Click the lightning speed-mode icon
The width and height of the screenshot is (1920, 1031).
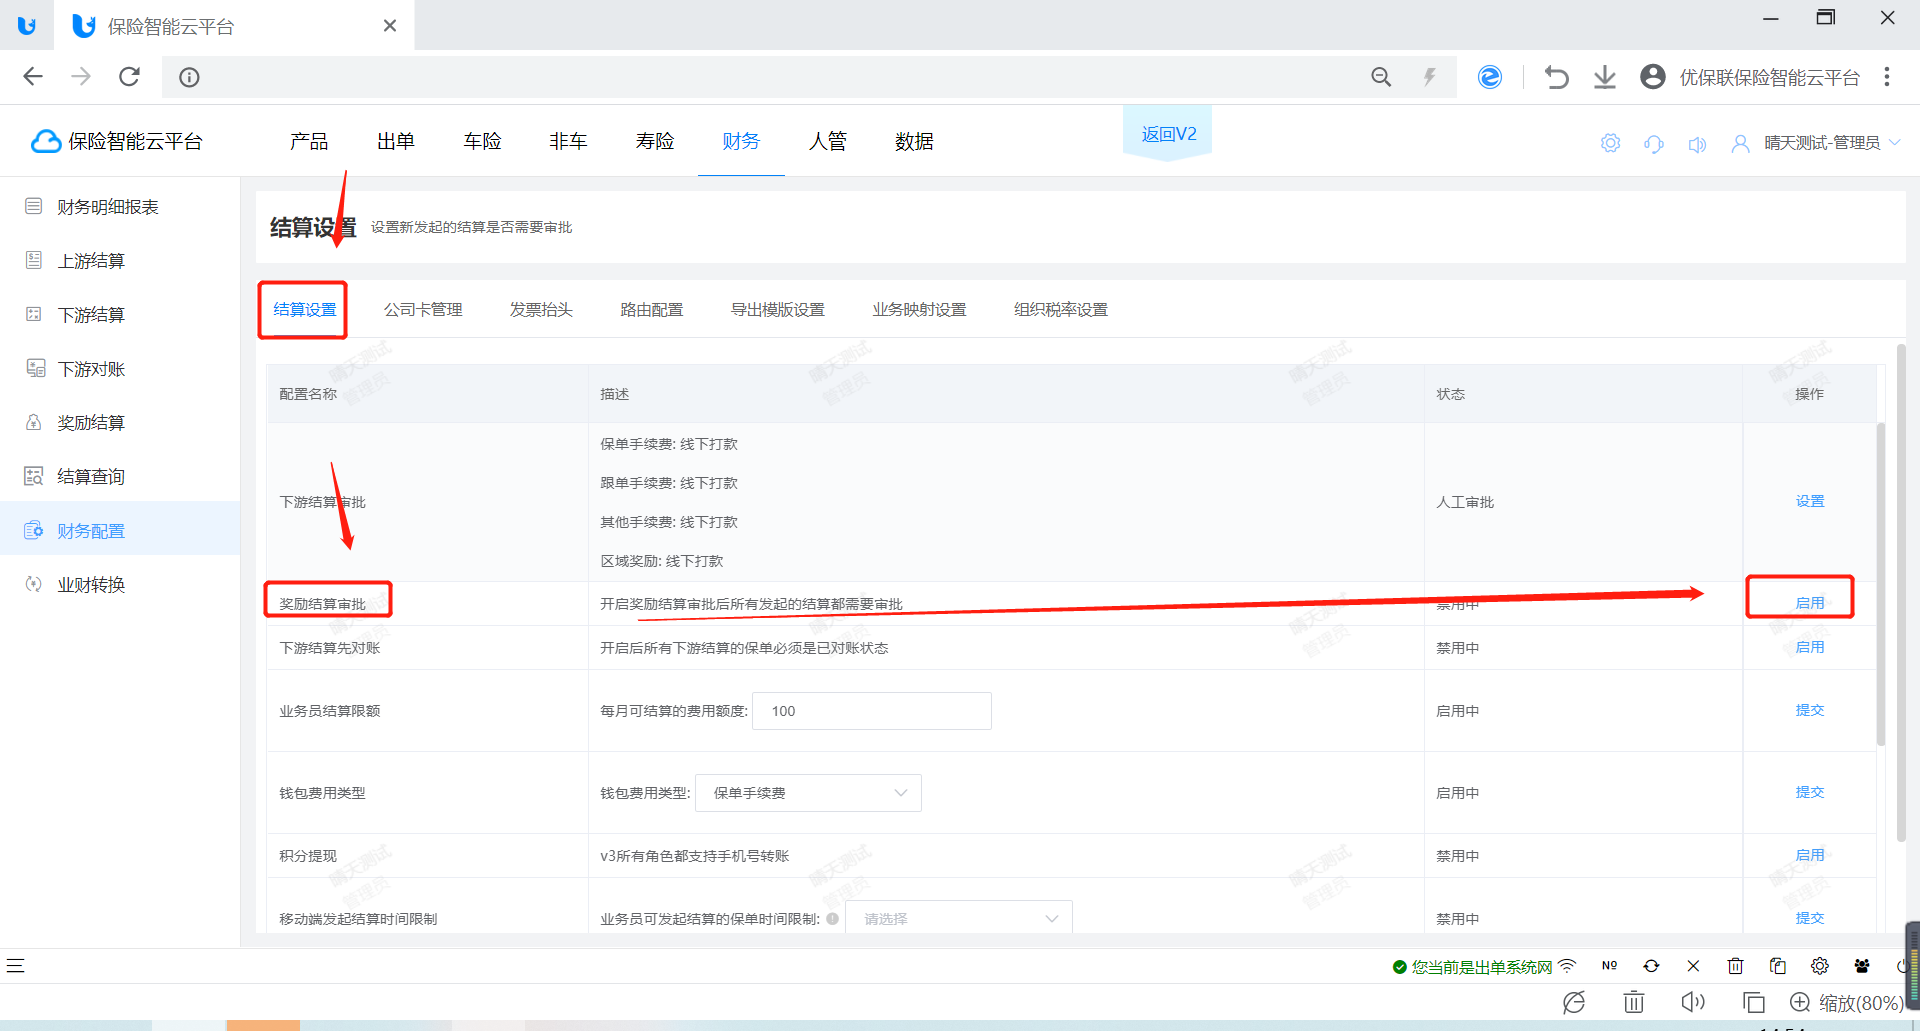(1430, 77)
